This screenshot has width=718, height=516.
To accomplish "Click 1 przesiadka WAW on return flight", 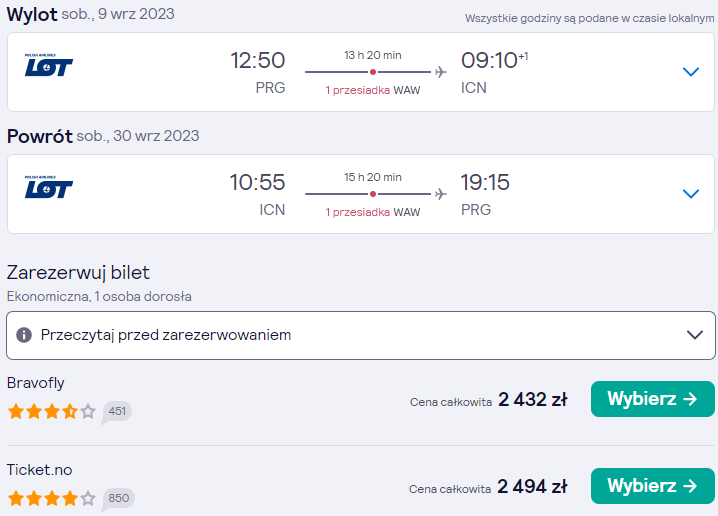I will pos(373,212).
